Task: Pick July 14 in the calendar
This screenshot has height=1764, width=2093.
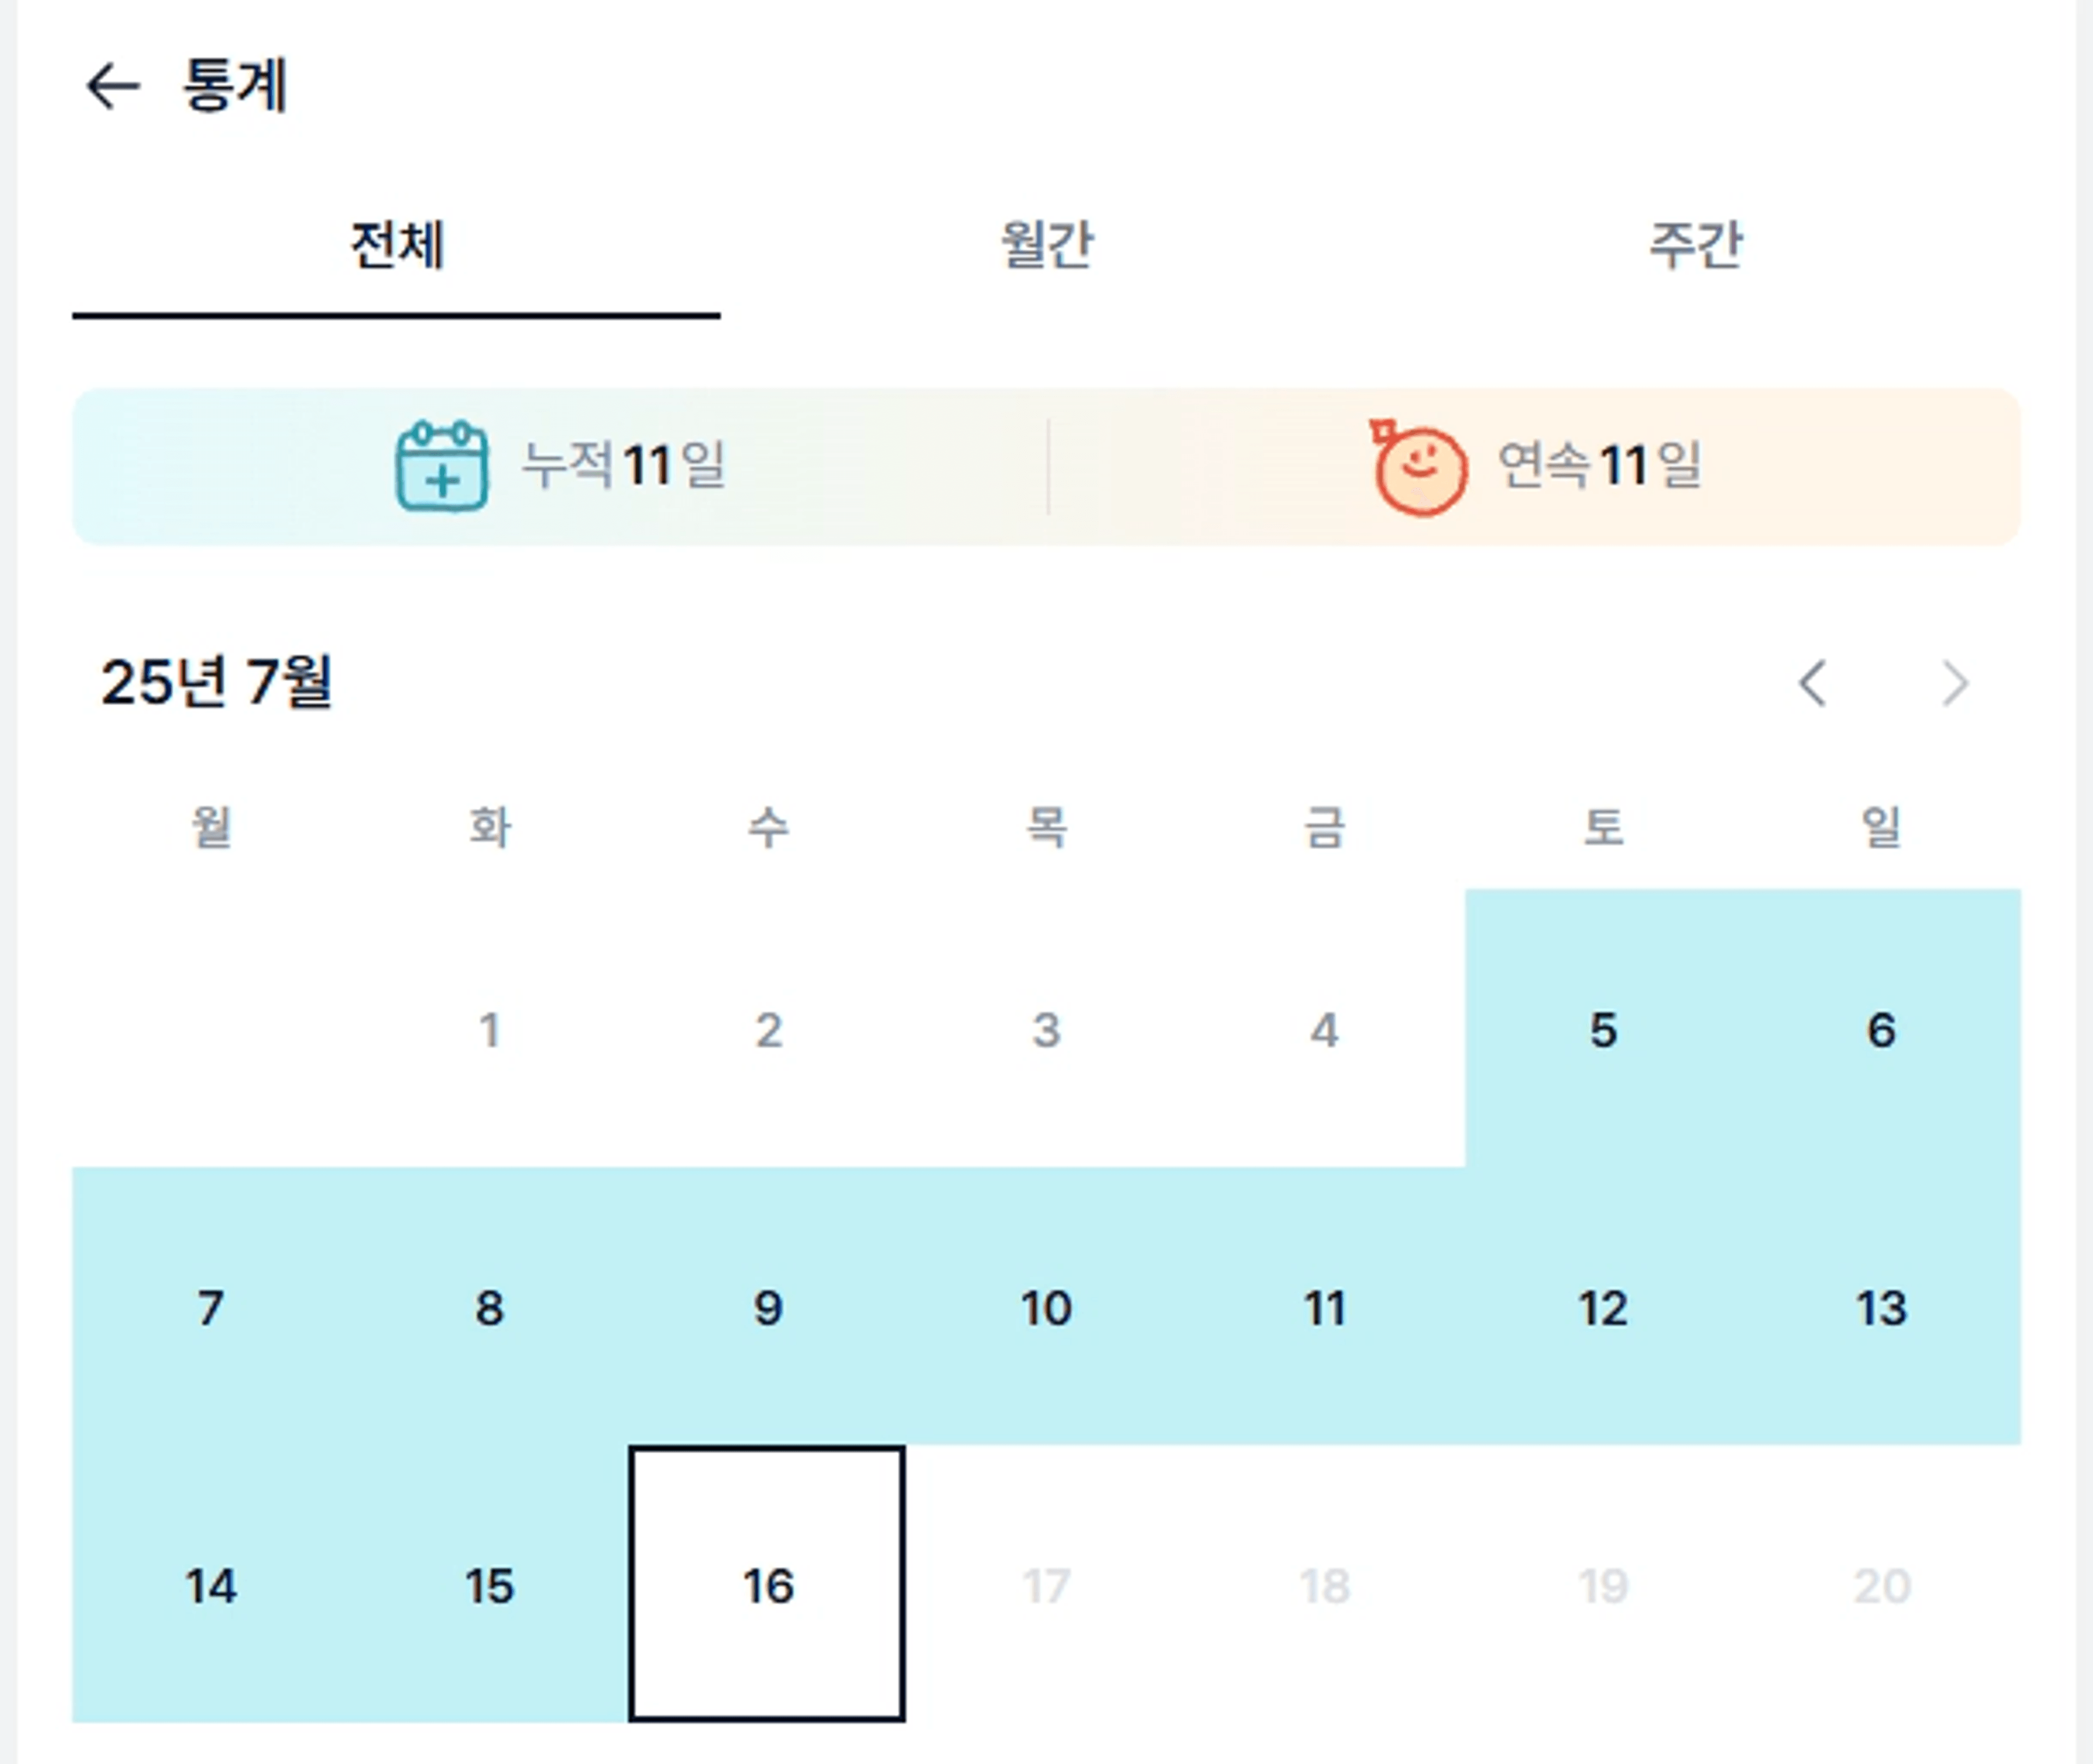Action: [211, 1585]
